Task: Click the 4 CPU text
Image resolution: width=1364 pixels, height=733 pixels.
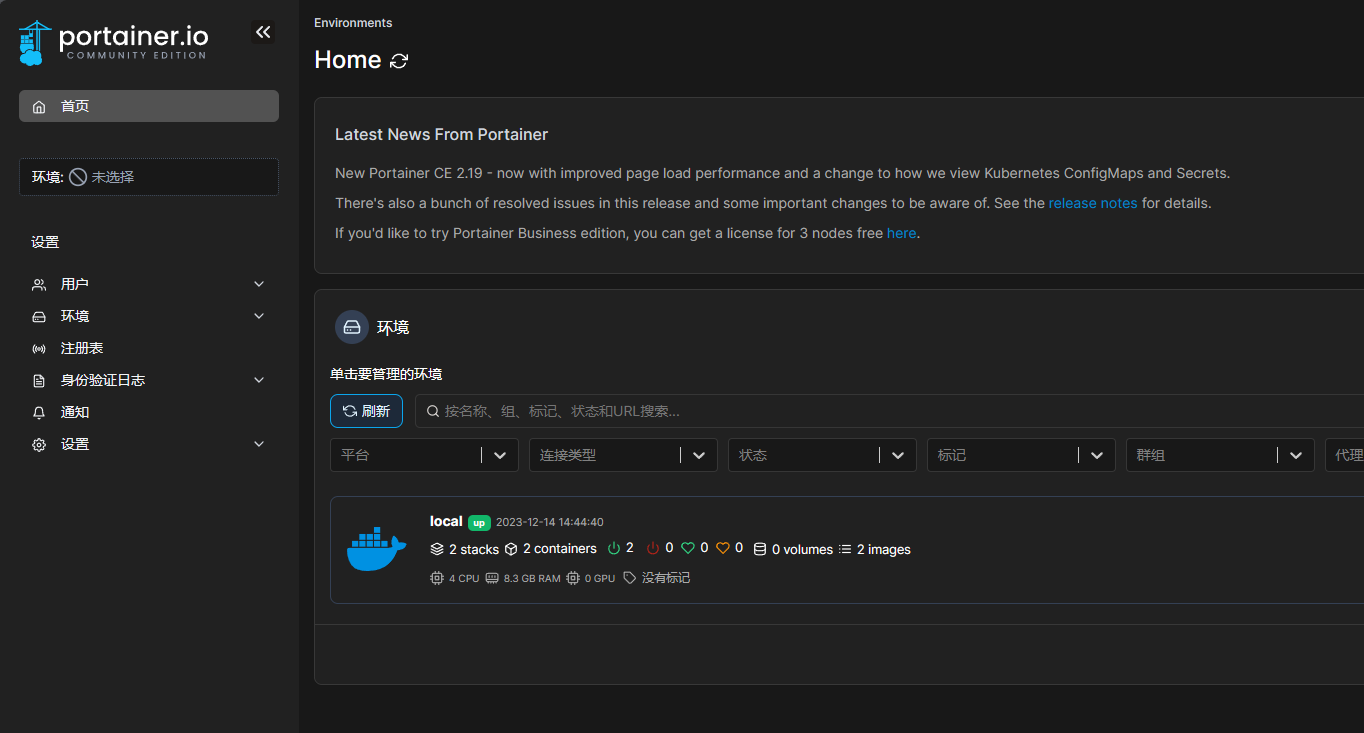Action: tap(464, 578)
